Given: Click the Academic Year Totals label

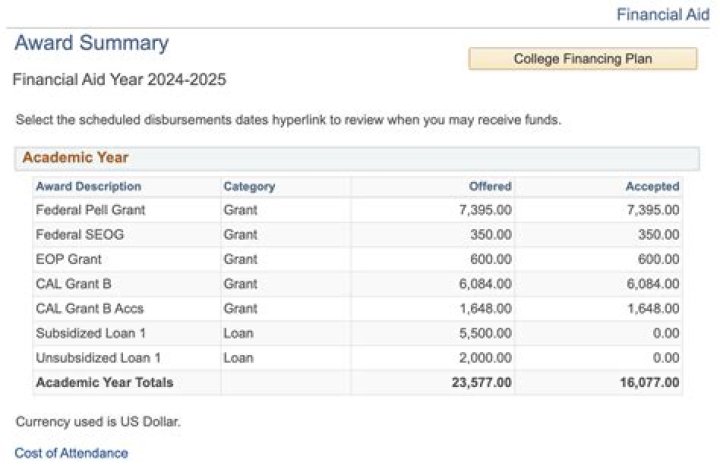Looking at the screenshot, I should (x=105, y=383).
